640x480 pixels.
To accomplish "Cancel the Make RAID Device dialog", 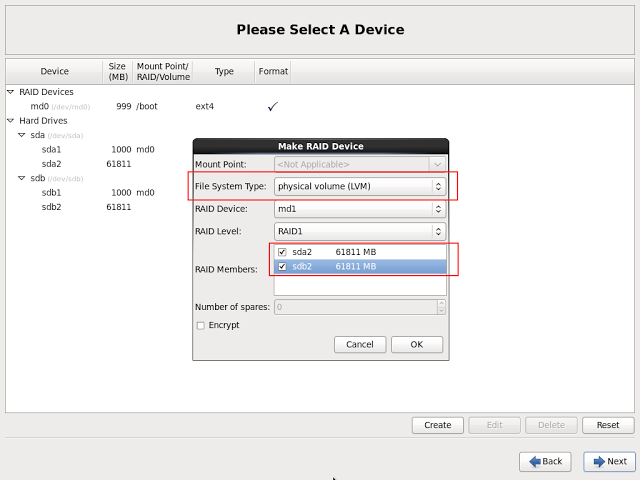I will click(359, 344).
